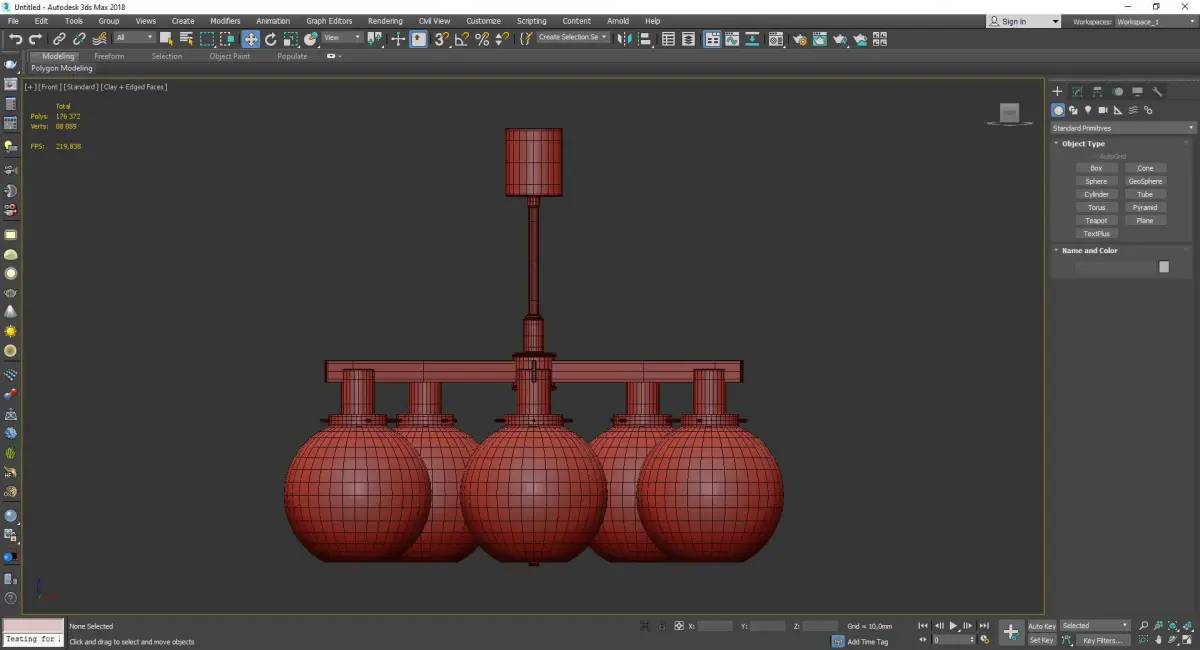Image resolution: width=1200 pixels, height=650 pixels.
Task: Open the Standard Primitives dropdown
Action: pos(1122,128)
